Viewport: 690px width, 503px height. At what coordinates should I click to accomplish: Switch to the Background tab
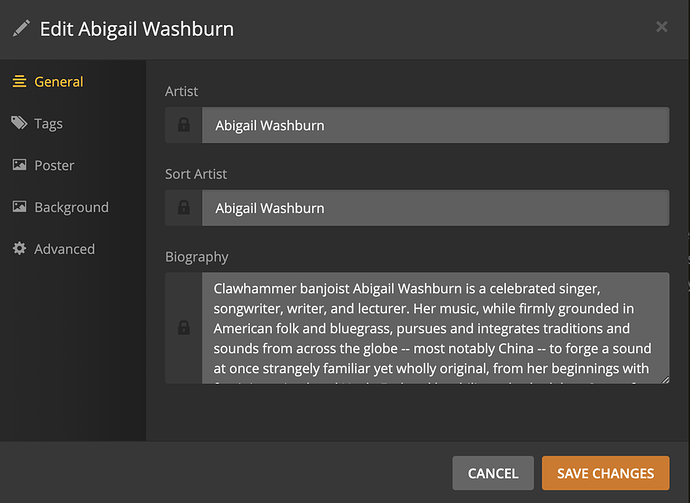(x=71, y=207)
